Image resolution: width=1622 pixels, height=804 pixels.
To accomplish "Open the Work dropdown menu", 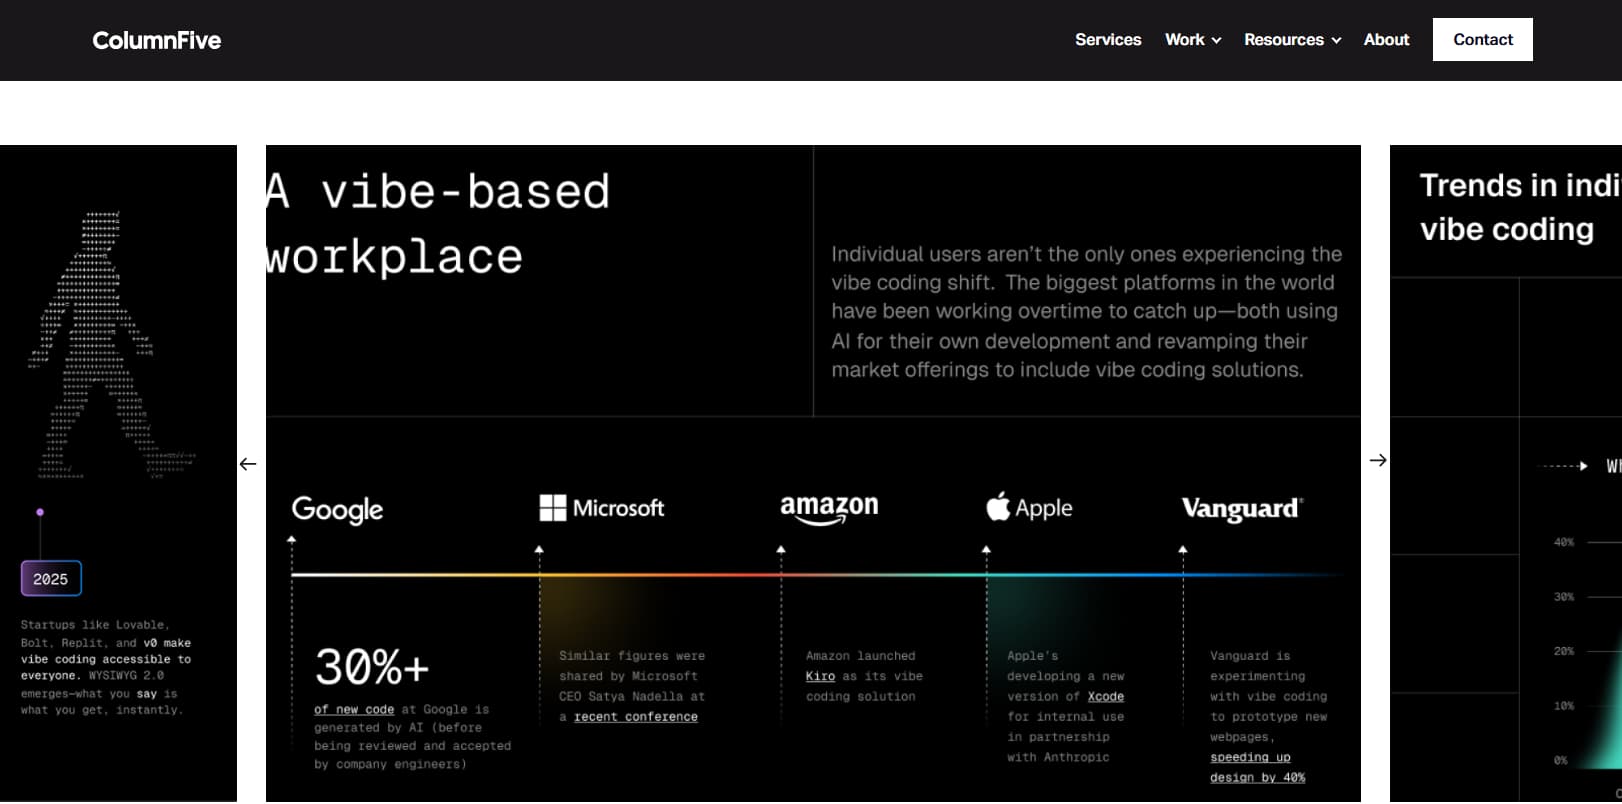I will coord(1193,40).
